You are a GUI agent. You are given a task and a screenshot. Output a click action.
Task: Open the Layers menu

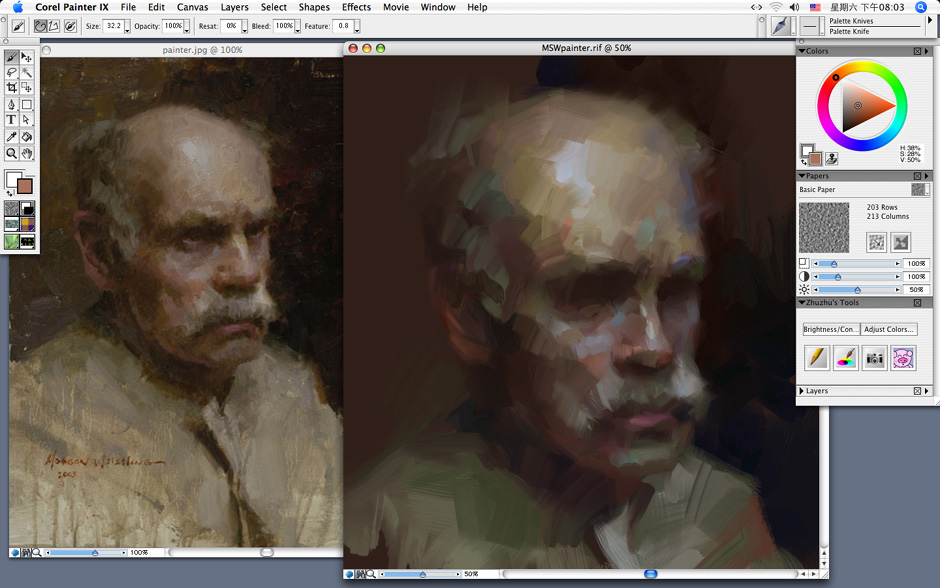[x=234, y=7]
